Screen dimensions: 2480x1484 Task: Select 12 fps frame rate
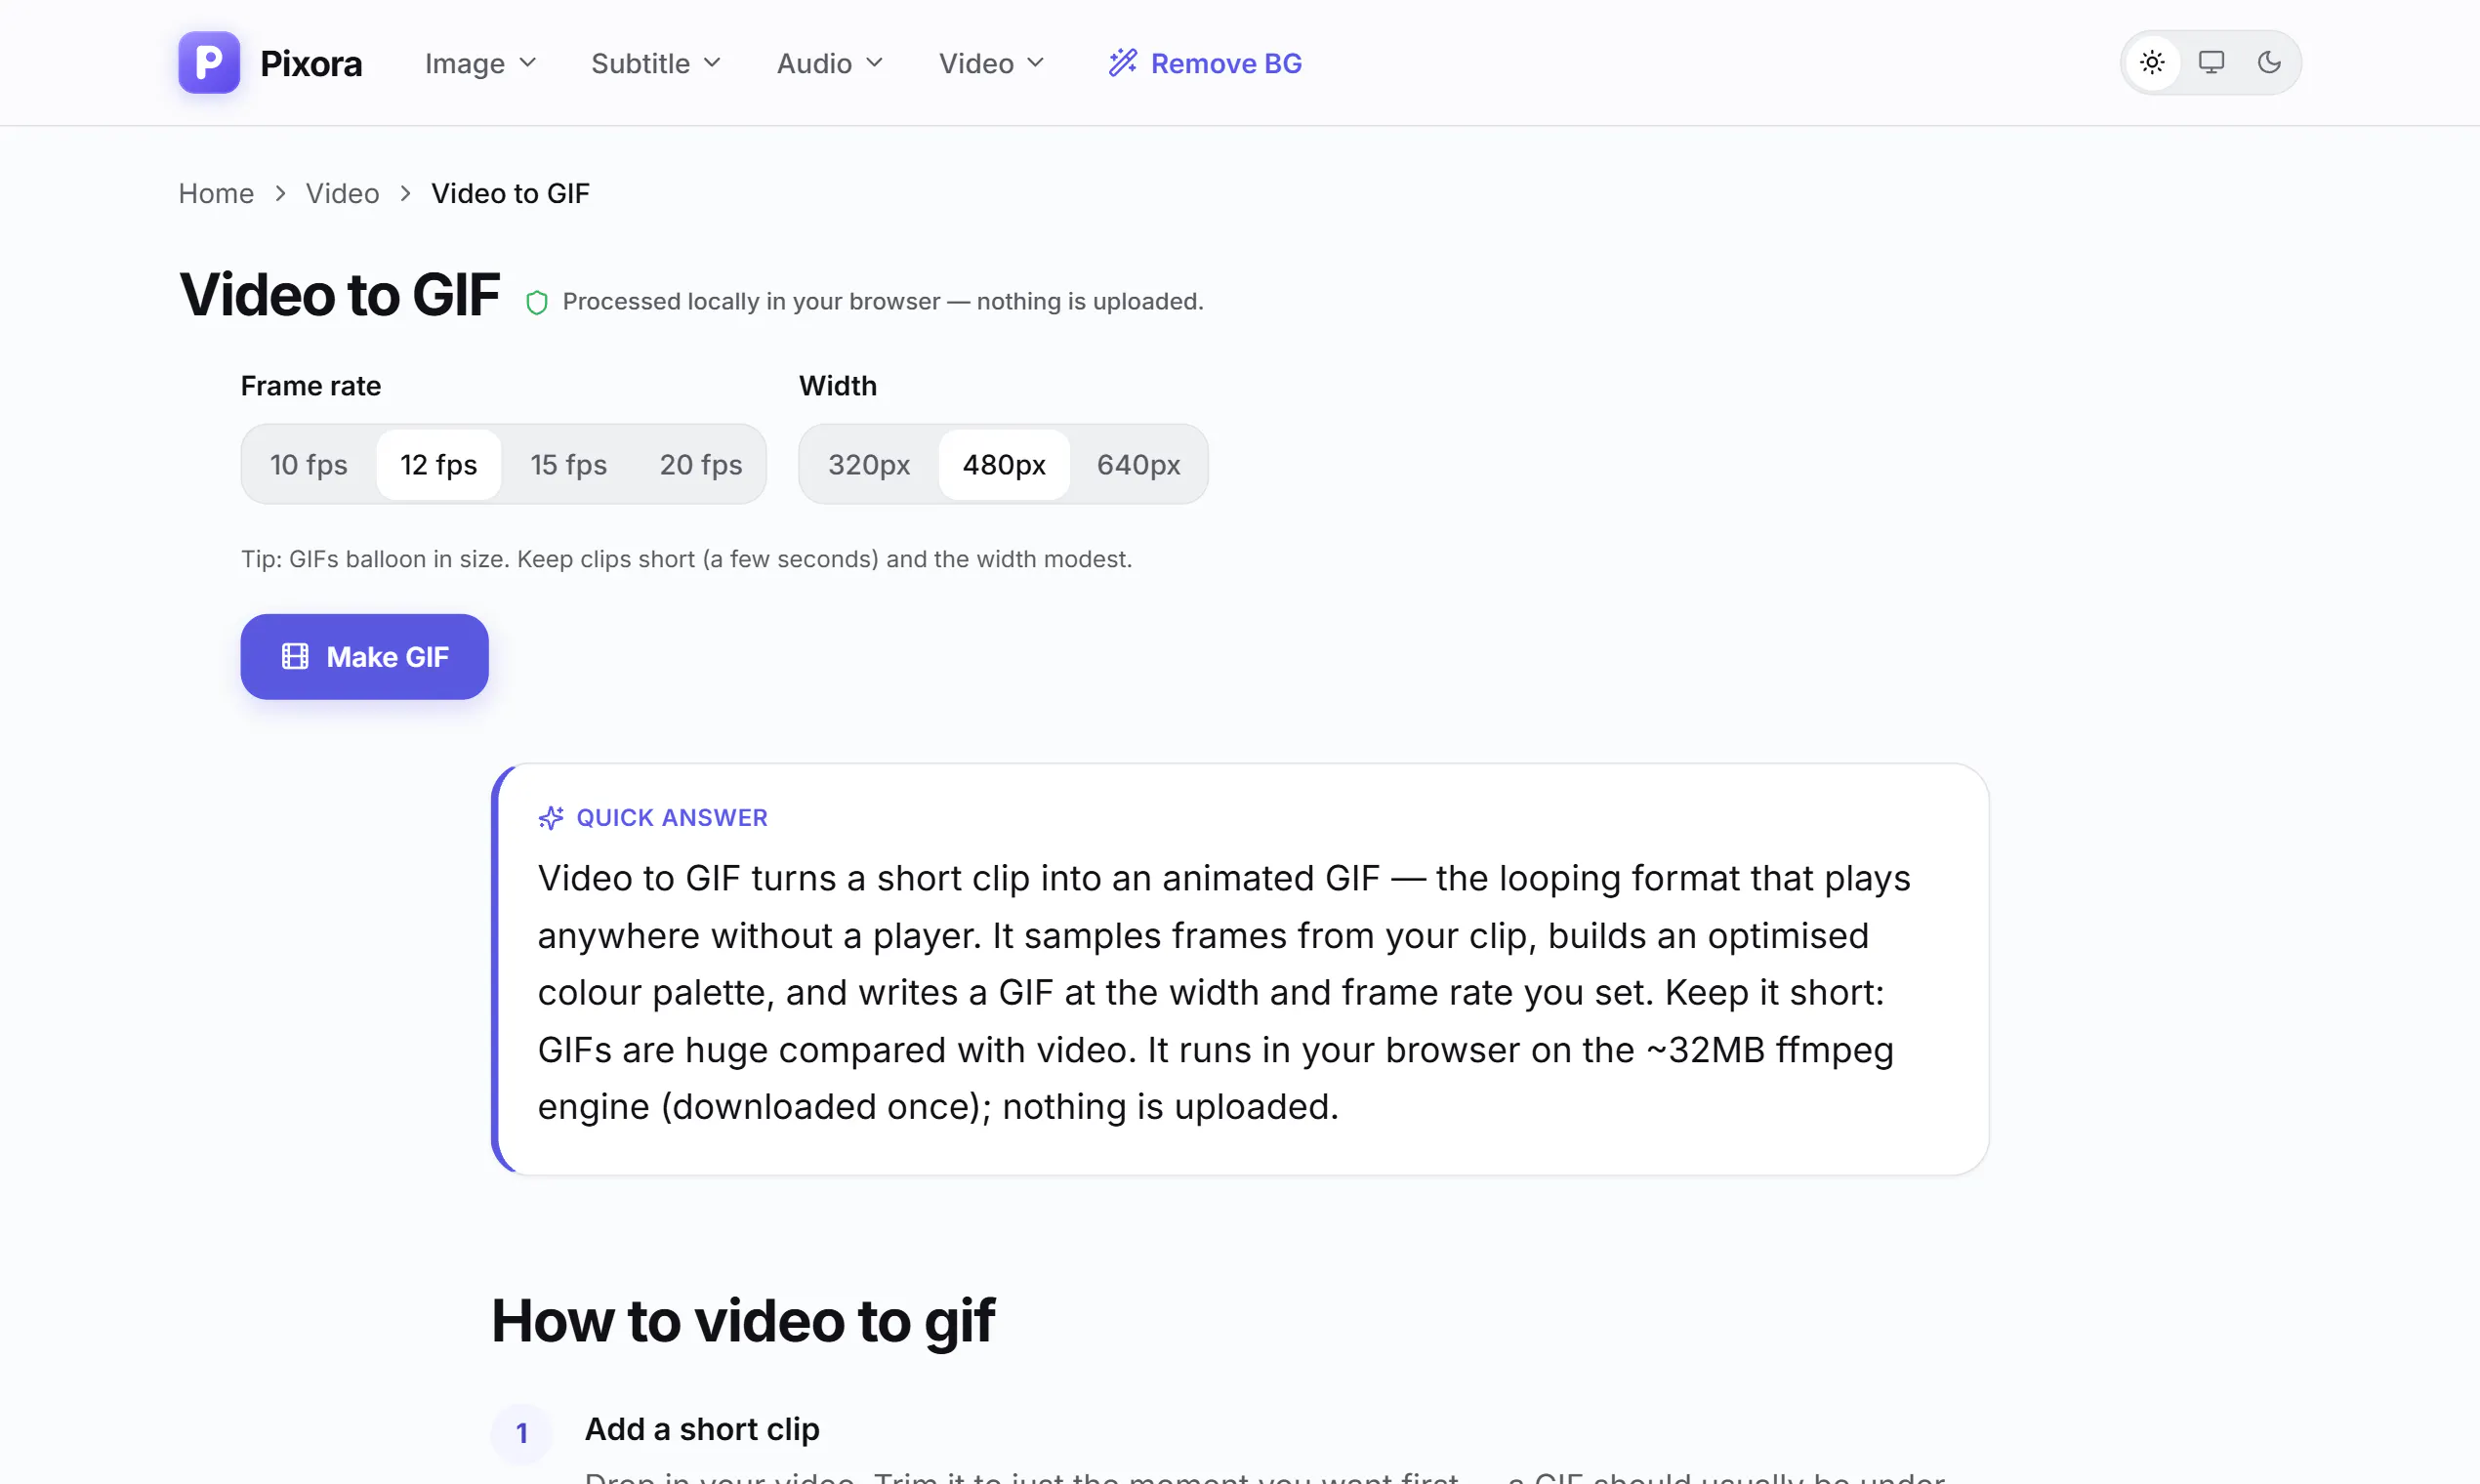pos(439,464)
